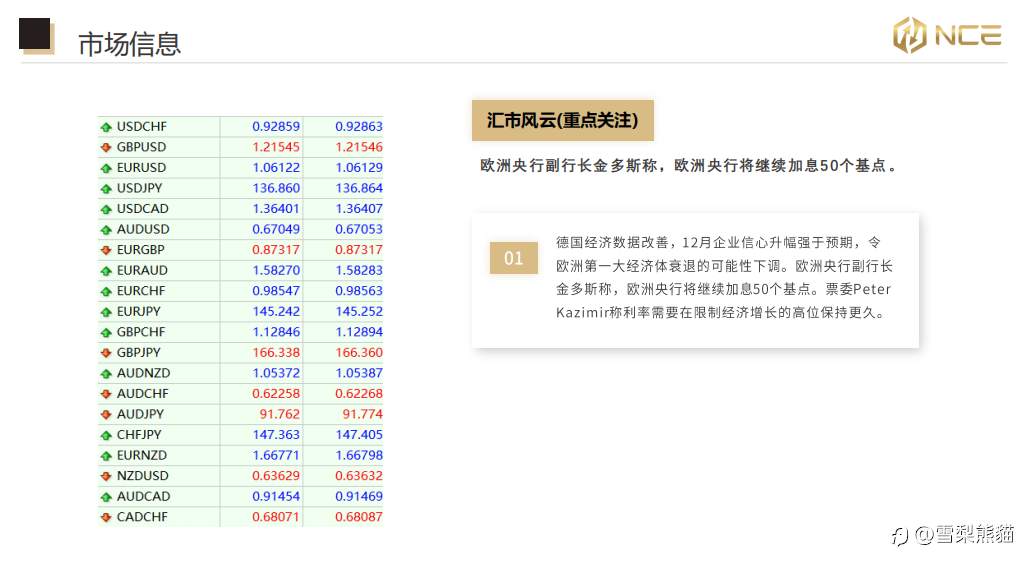Click the red down arrow beside GBPUSD
The height and width of the screenshot is (572, 1025).
click(106, 148)
